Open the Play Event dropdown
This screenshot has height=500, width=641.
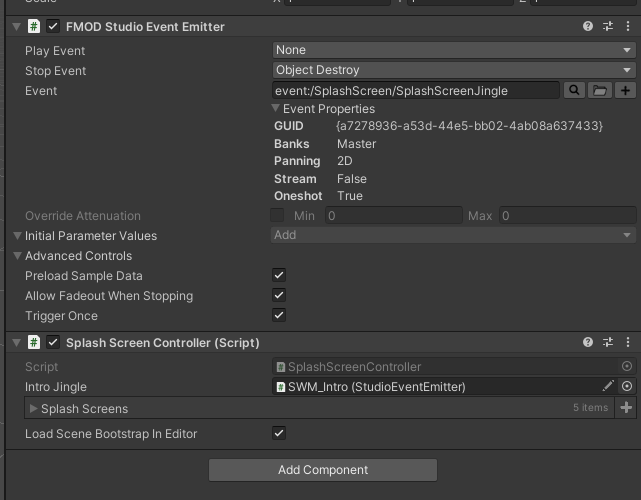pyautogui.click(x=454, y=50)
